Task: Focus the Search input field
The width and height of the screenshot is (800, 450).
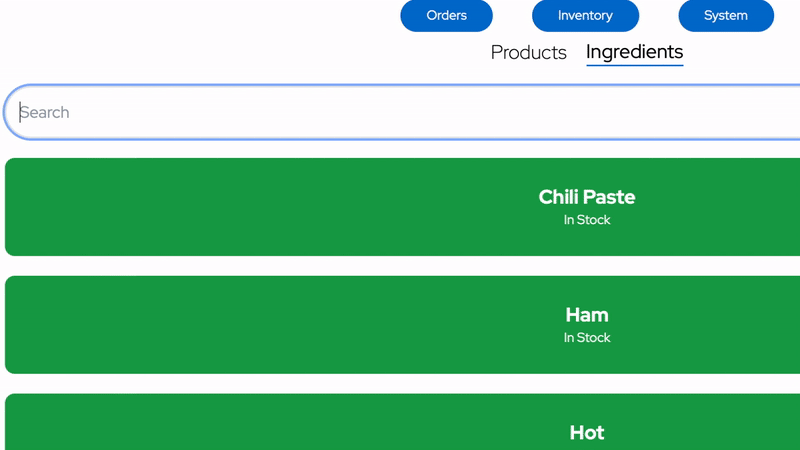Action: [403, 112]
